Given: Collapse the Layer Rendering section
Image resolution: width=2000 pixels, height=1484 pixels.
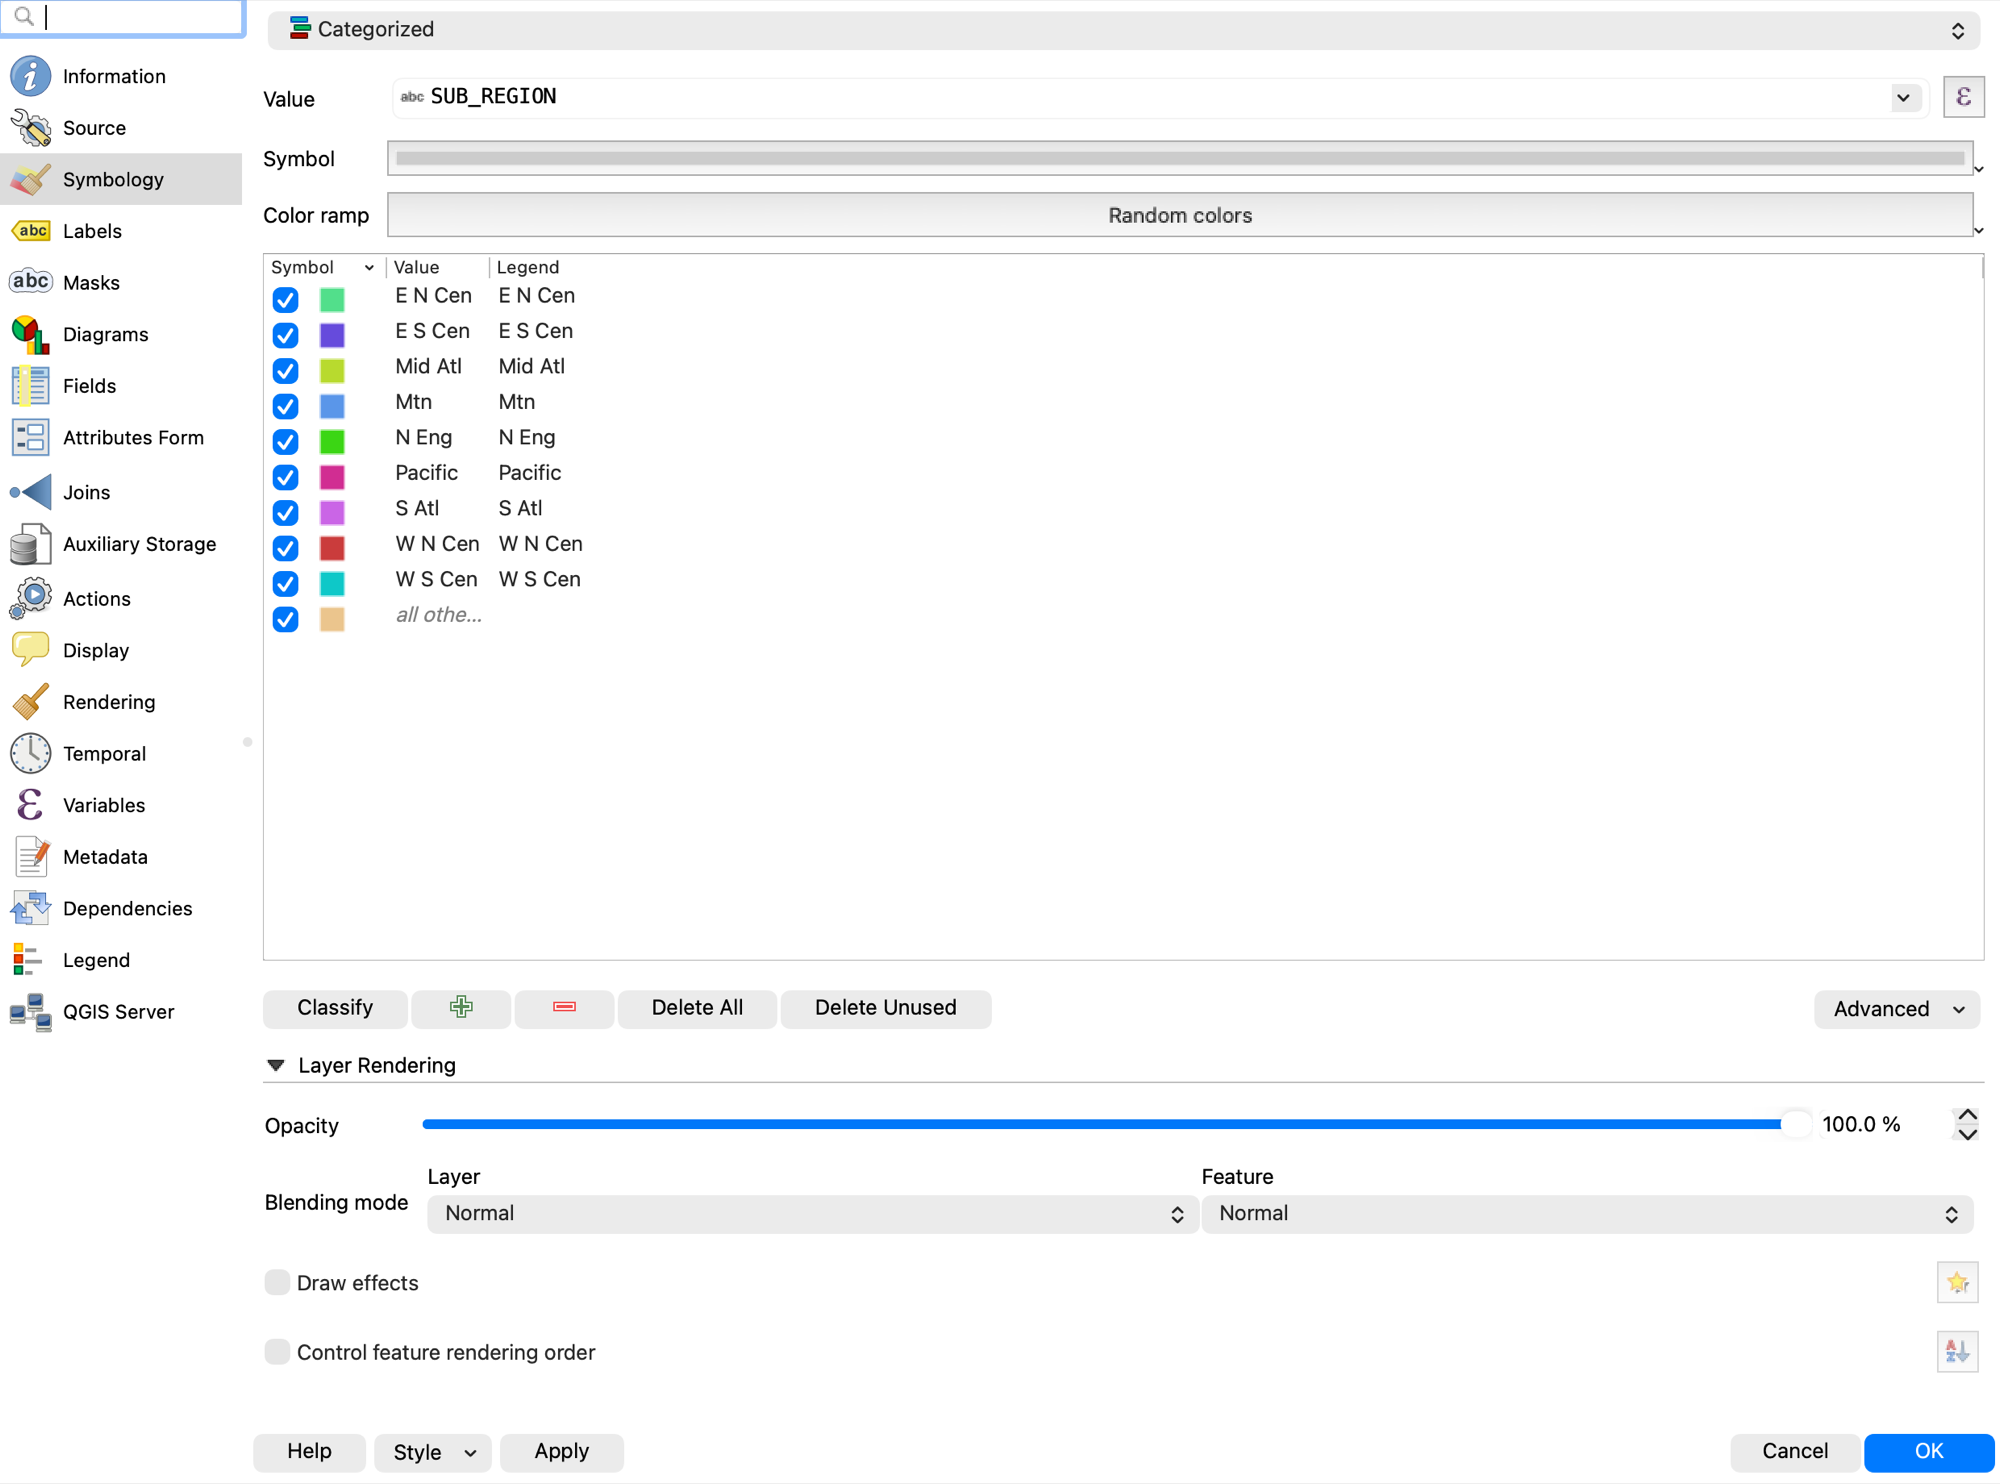Looking at the screenshot, I should click(x=276, y=1065).
